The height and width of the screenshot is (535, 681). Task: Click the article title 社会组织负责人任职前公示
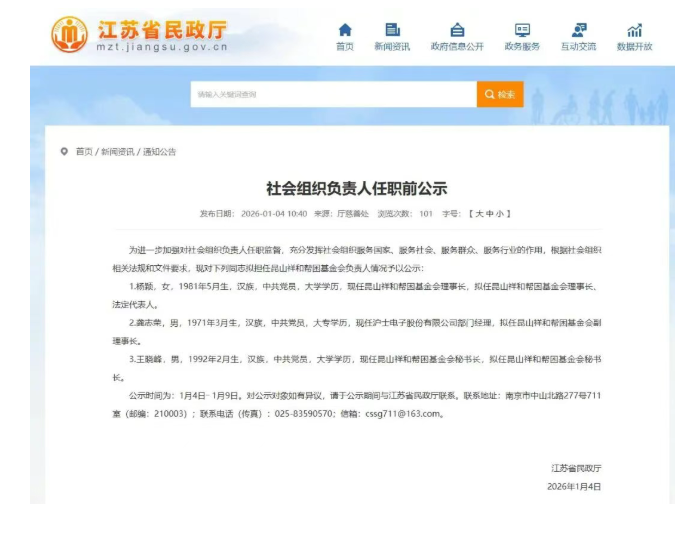coord(356,188)
